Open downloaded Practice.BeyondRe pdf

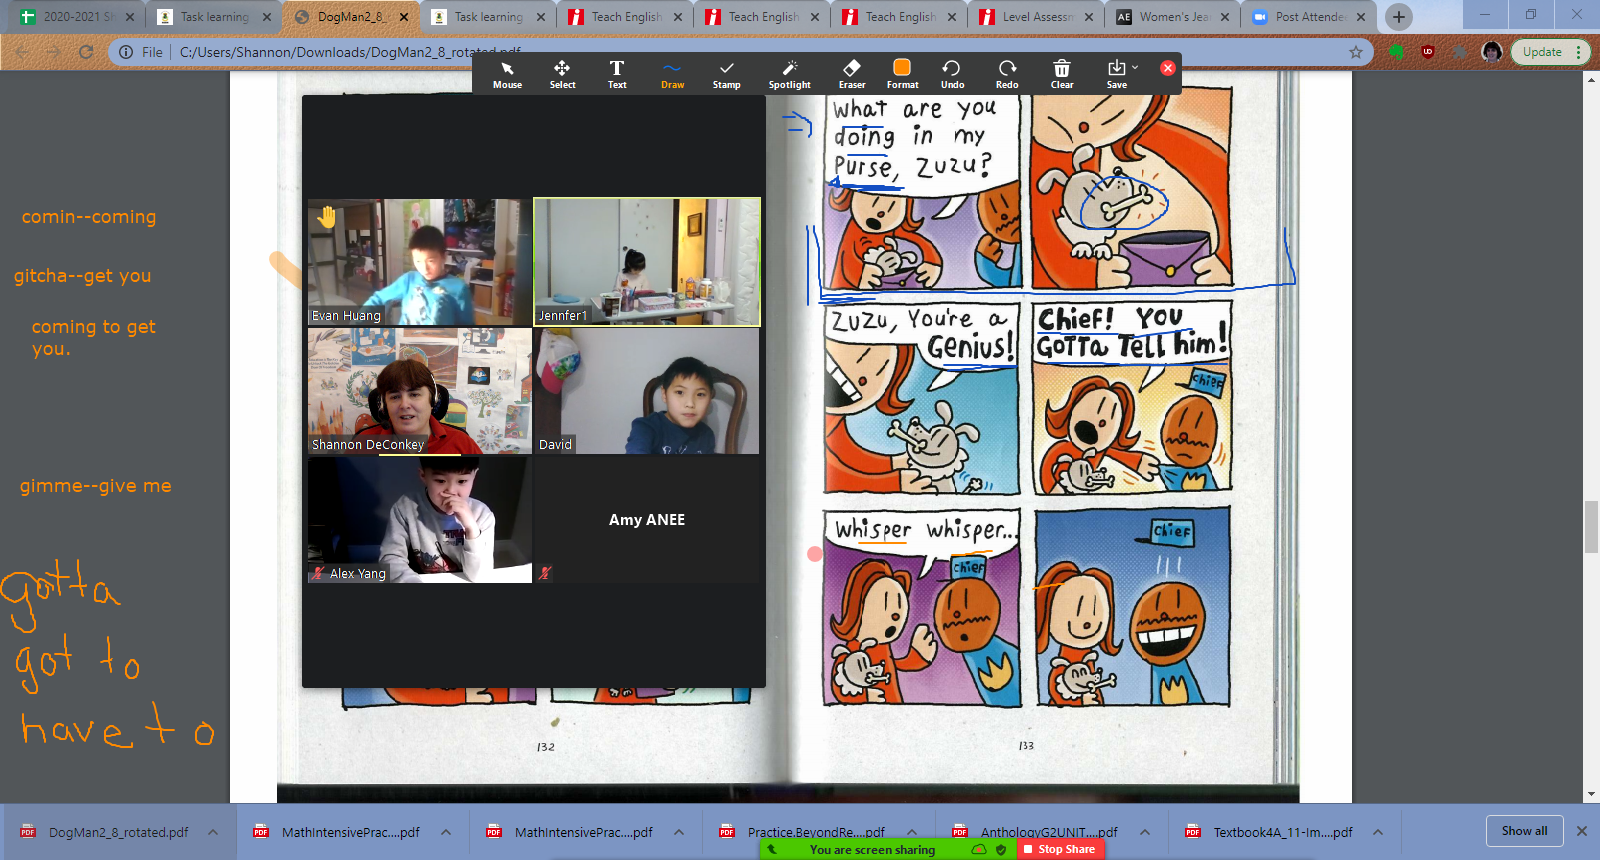(x=804, y=832)
